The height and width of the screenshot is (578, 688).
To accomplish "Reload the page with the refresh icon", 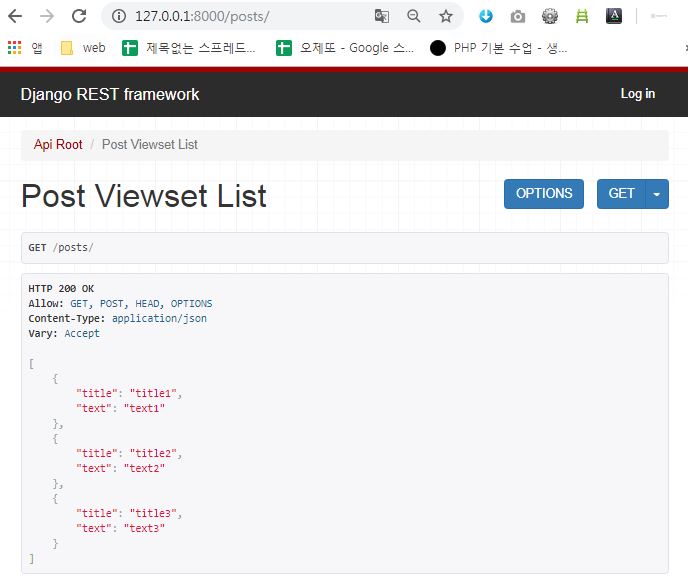I will 79,16.
